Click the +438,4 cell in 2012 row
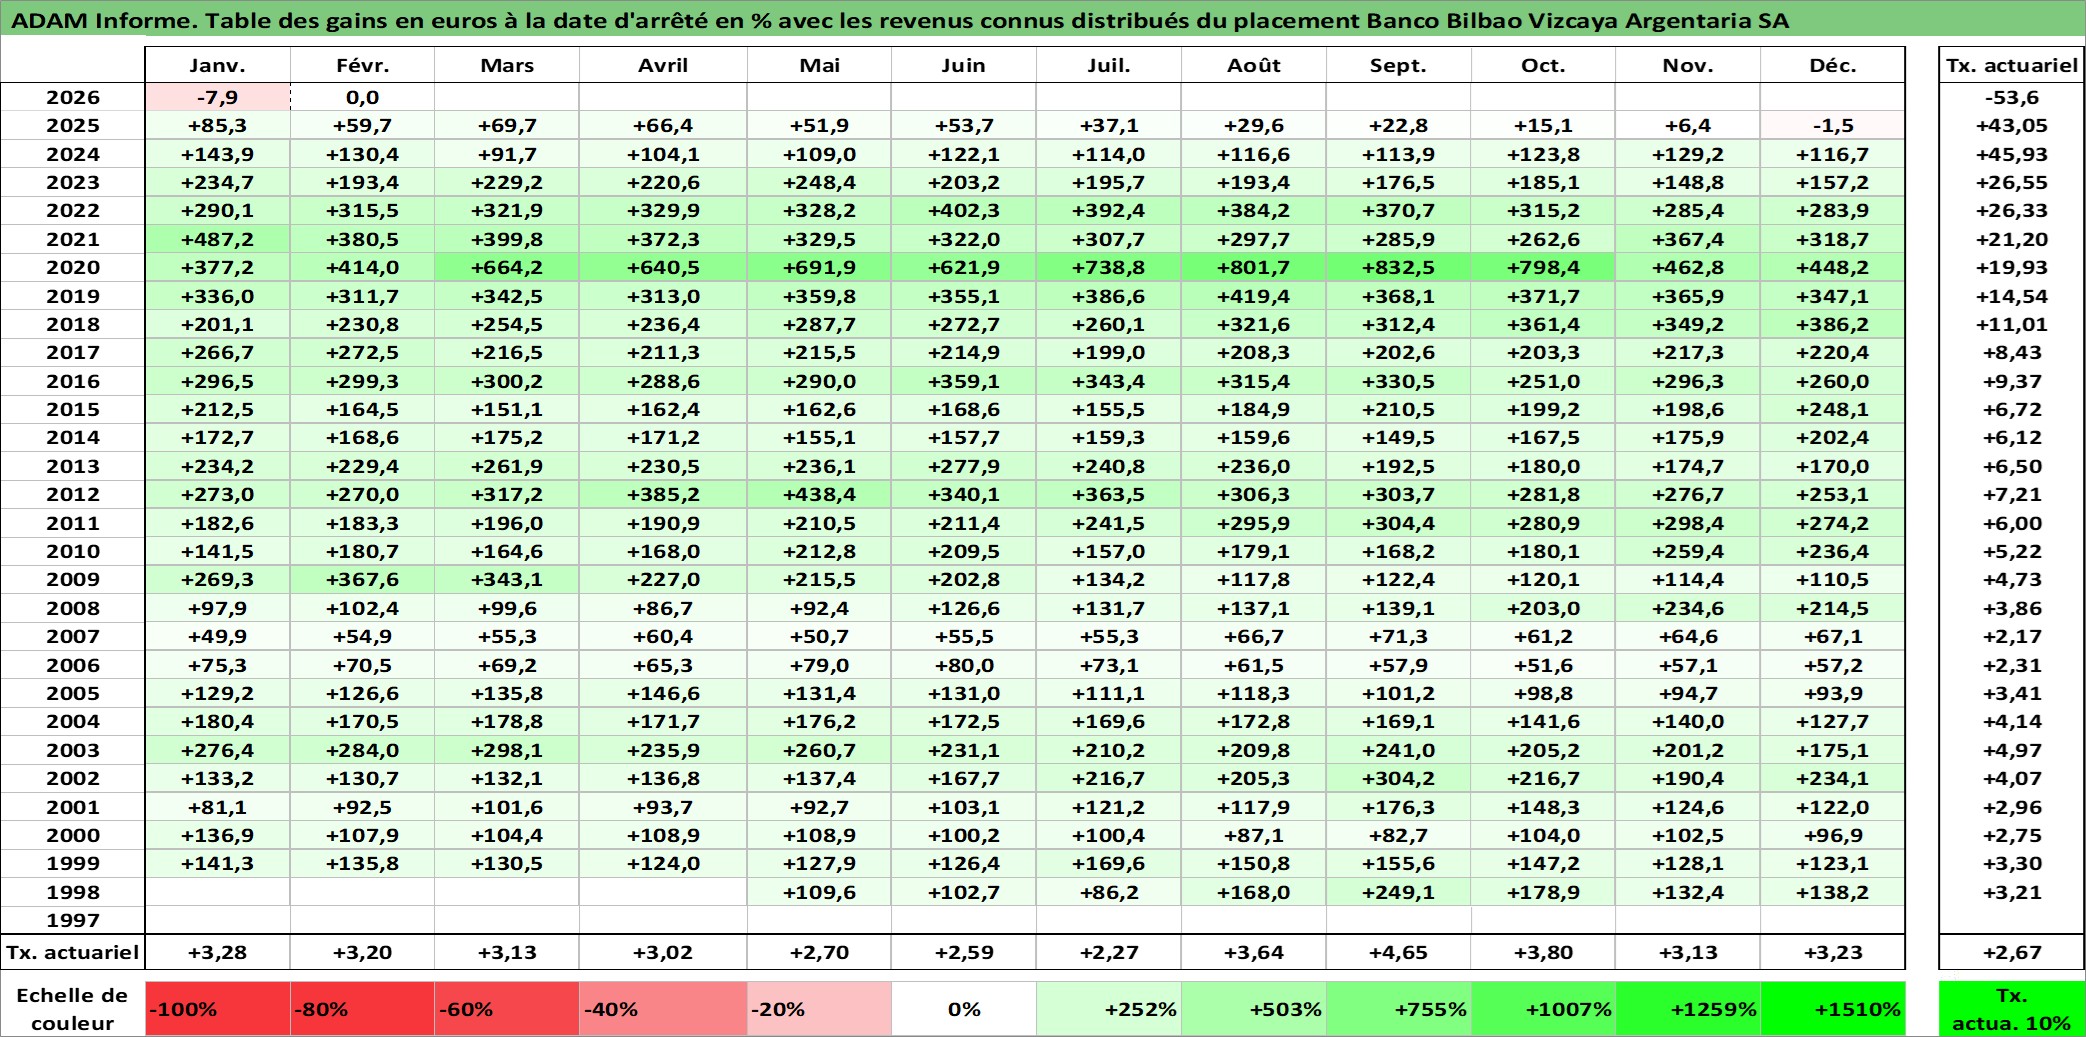Image resolution: width=2086 pixels, height=1037 pixels. click(x=819, y=494)
